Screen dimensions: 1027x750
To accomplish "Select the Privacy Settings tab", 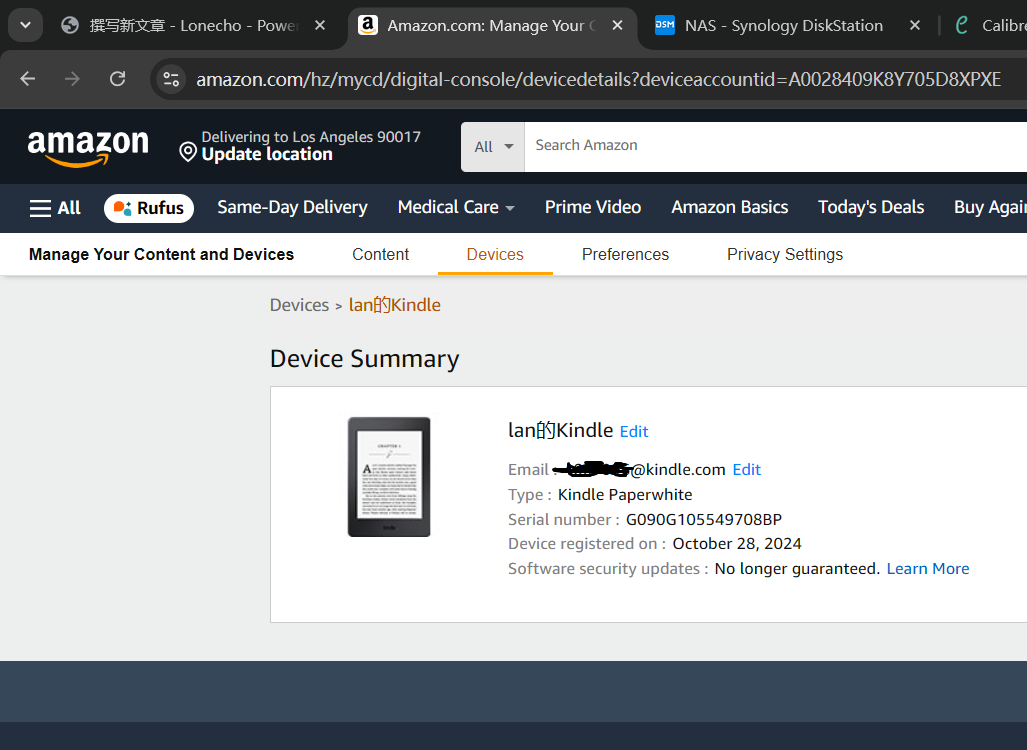I will [x=784, y=254].
